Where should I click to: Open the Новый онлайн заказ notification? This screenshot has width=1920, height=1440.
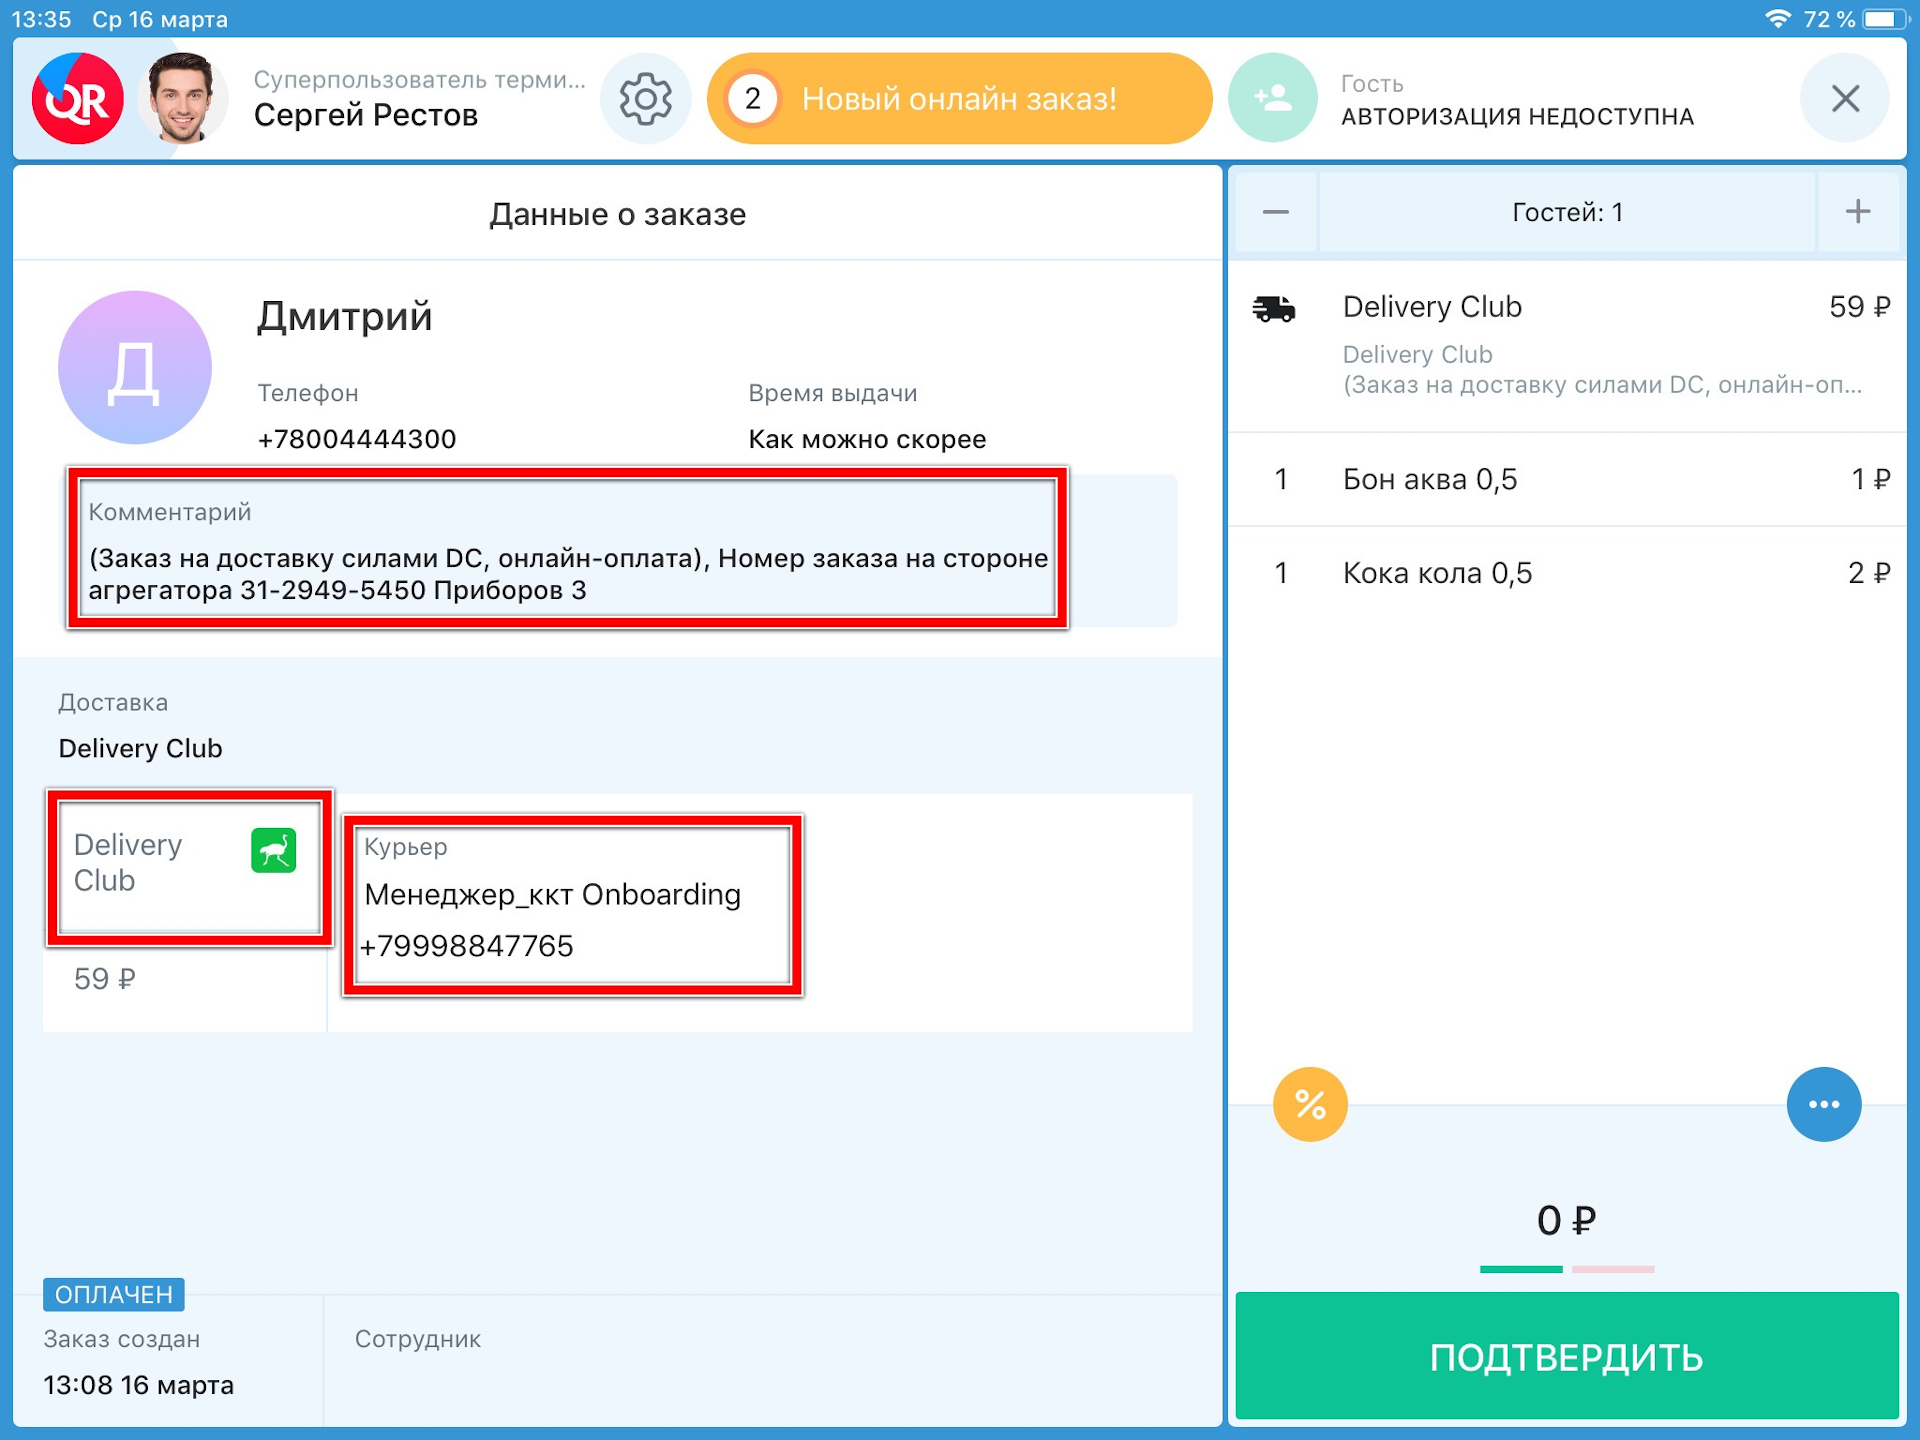tap(958, 99)
